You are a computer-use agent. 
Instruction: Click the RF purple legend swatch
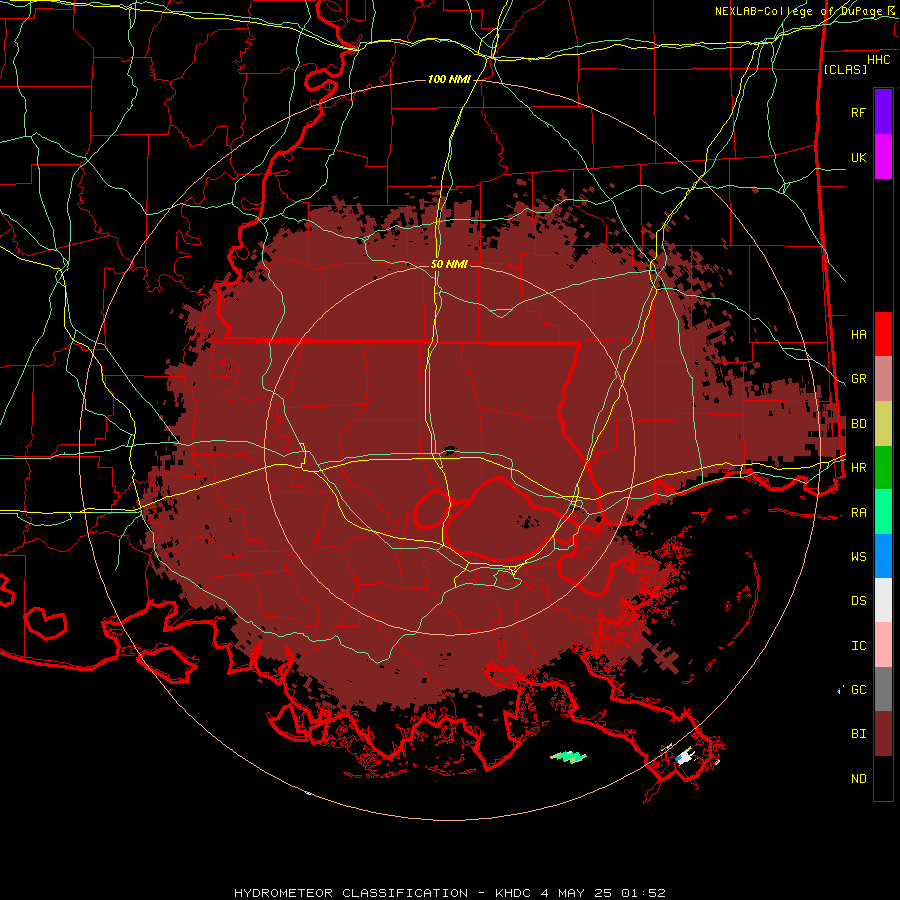click(883, 112)
